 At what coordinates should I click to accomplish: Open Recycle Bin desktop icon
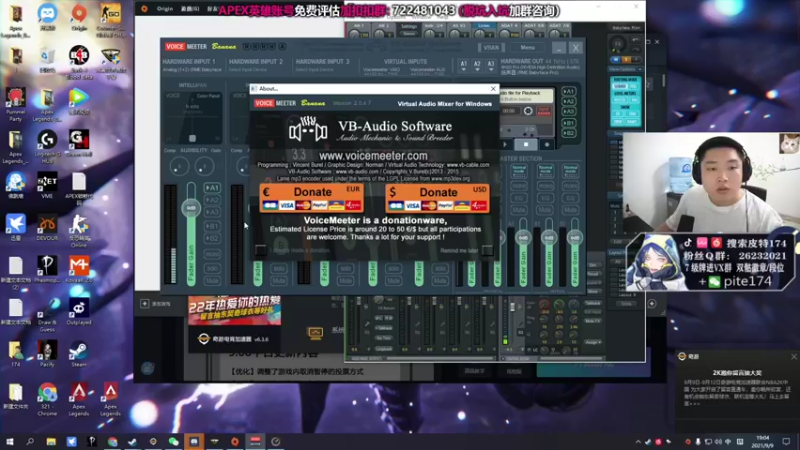(x=47, y=59)
